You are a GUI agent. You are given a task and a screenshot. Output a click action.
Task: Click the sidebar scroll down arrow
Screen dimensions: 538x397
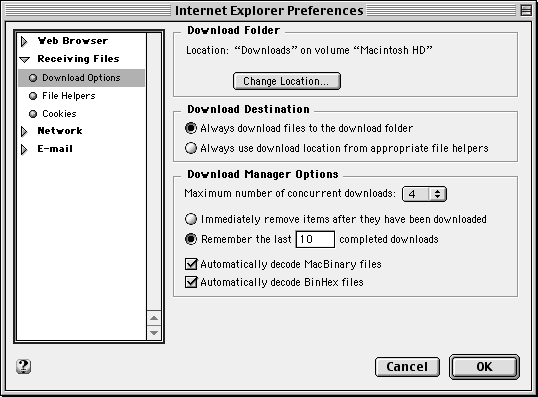pyautogui.click(x=154, y=333)
